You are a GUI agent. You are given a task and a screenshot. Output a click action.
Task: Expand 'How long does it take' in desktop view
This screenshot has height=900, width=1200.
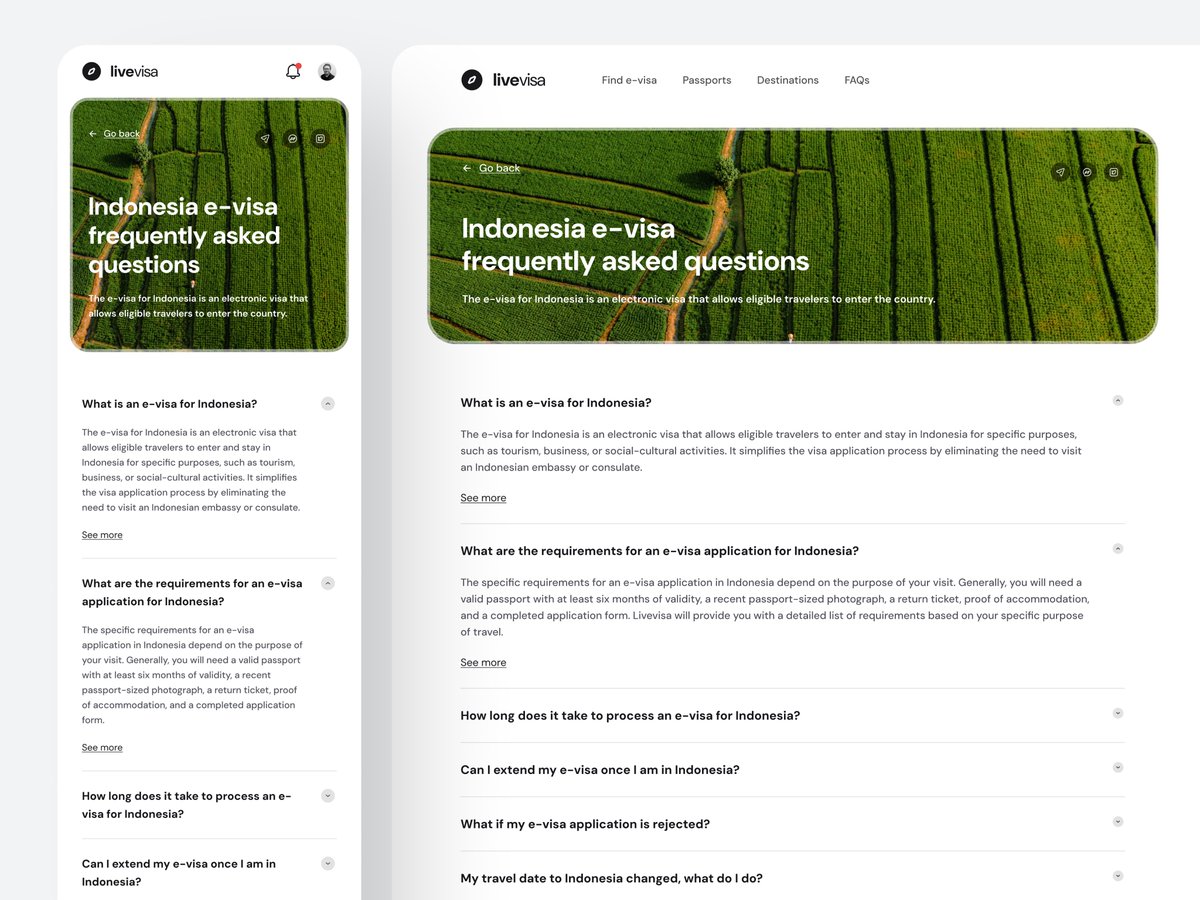click(1118, 713)
